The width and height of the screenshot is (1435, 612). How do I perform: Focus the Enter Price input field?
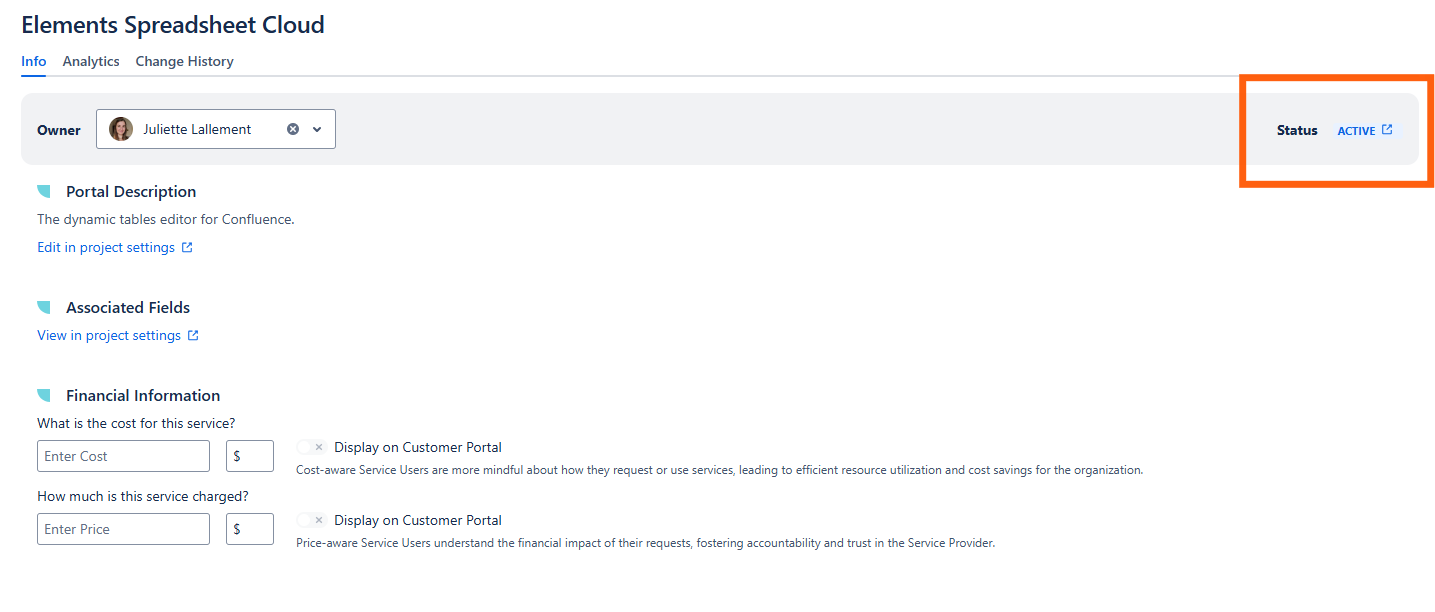[x=123, y=529]
